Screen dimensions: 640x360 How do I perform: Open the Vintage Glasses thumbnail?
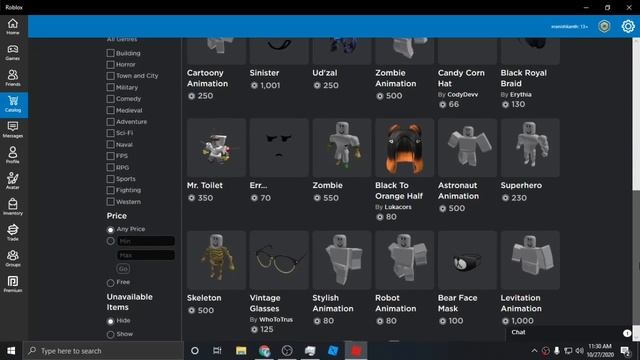[x=279, y=260]
